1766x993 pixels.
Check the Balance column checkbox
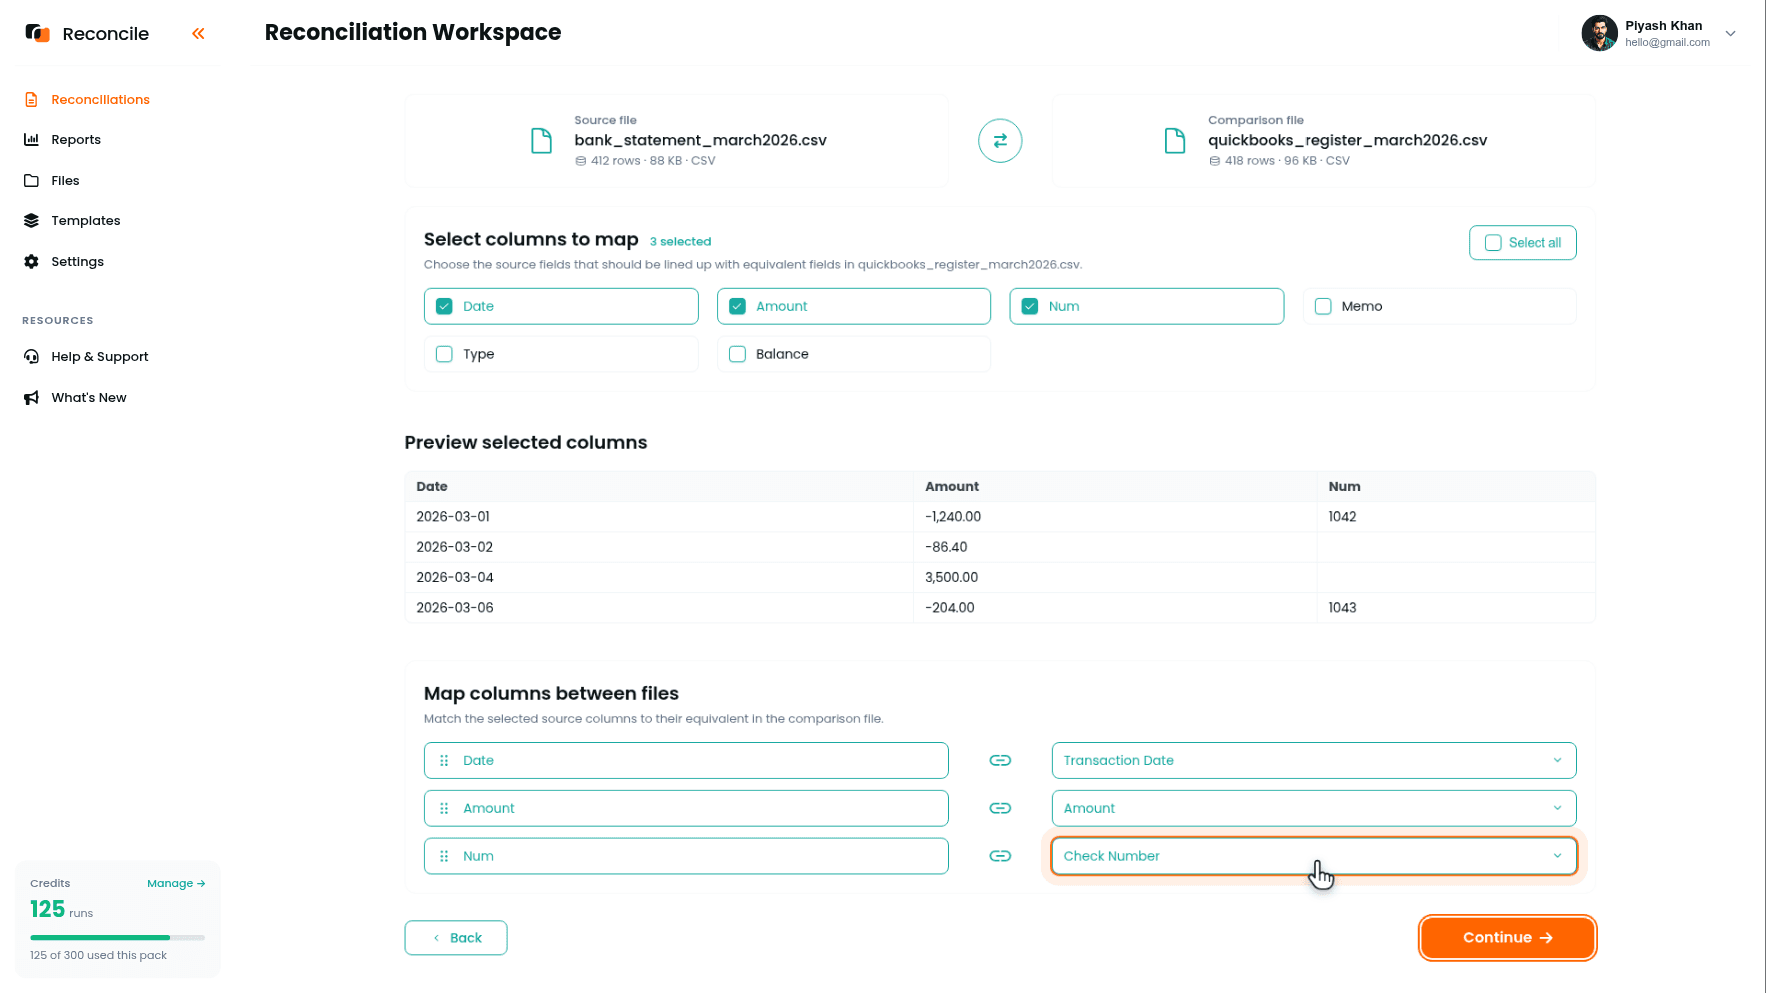(x=737, y=355)
